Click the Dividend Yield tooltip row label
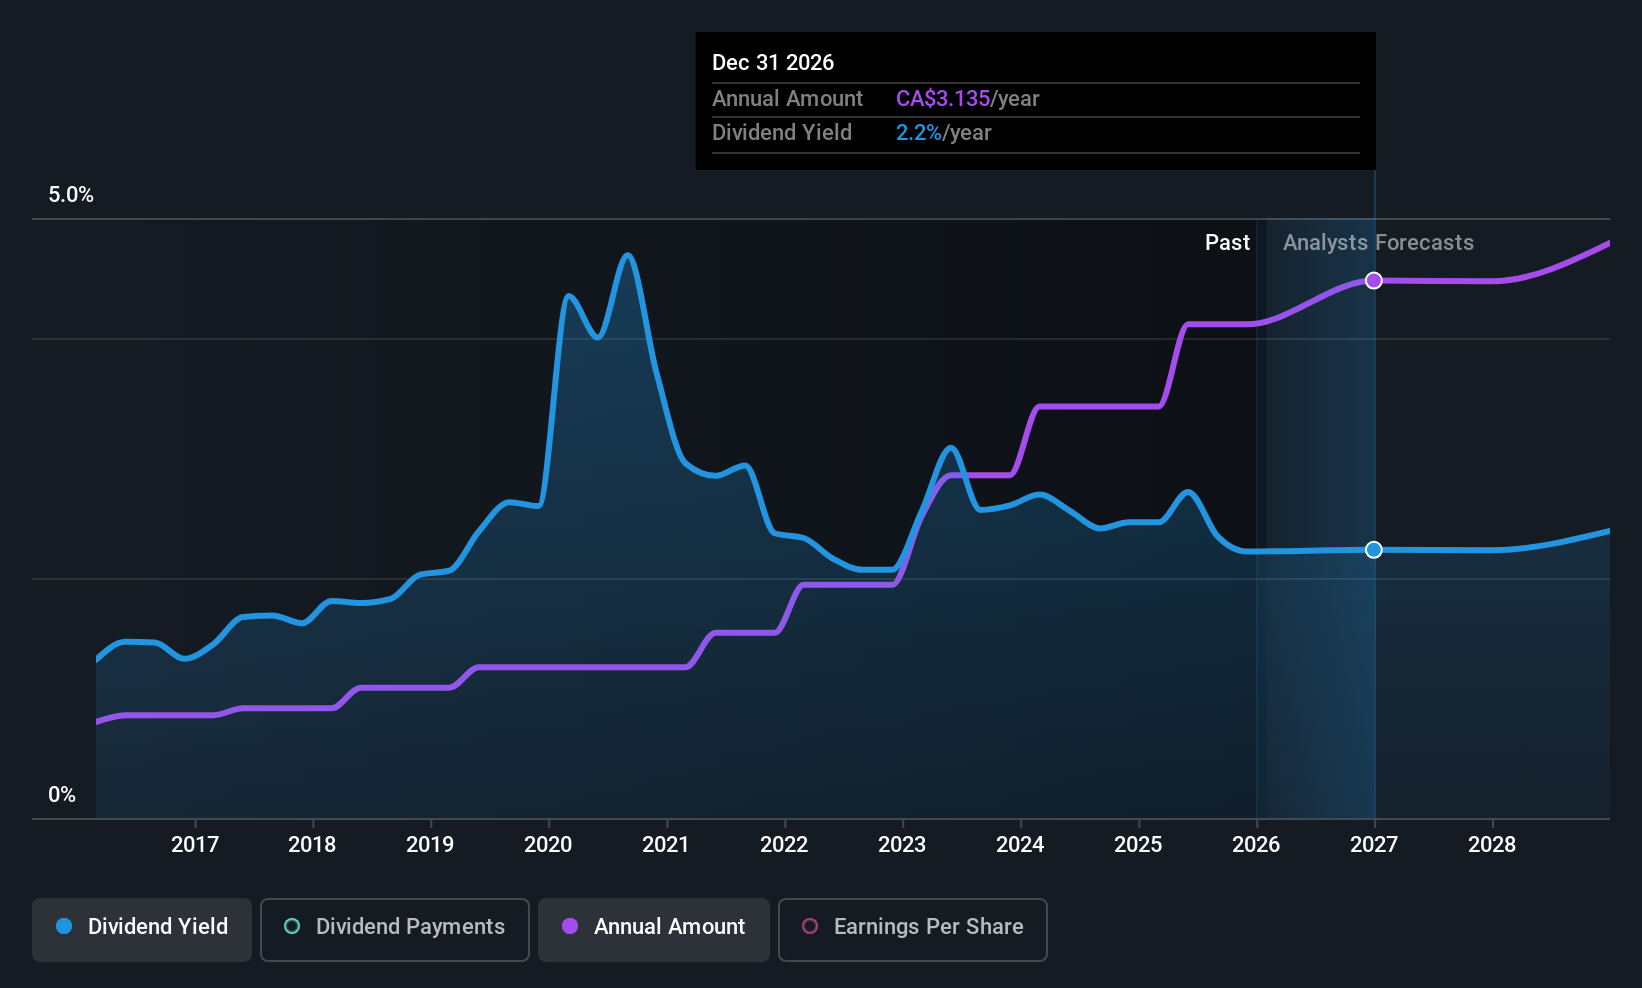Viewport: 1642px width, 988px height. coord(782,132)
